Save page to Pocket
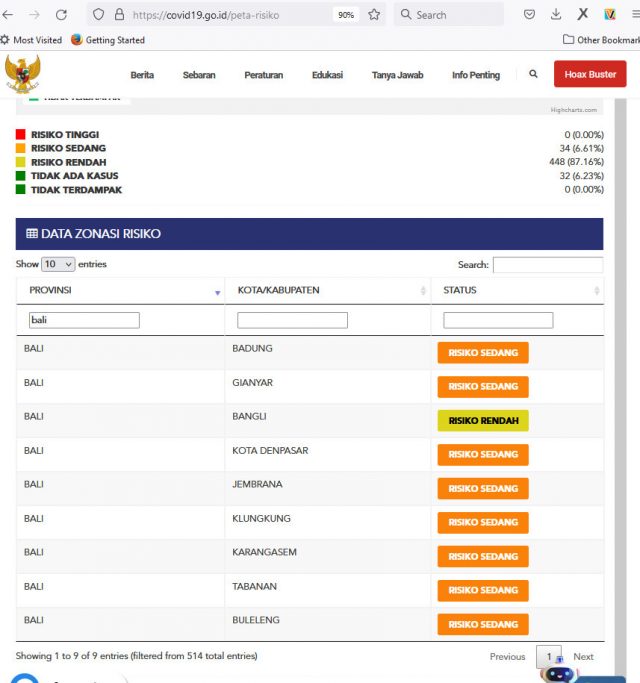Screen dimensions: 640x683 [530, 15]
